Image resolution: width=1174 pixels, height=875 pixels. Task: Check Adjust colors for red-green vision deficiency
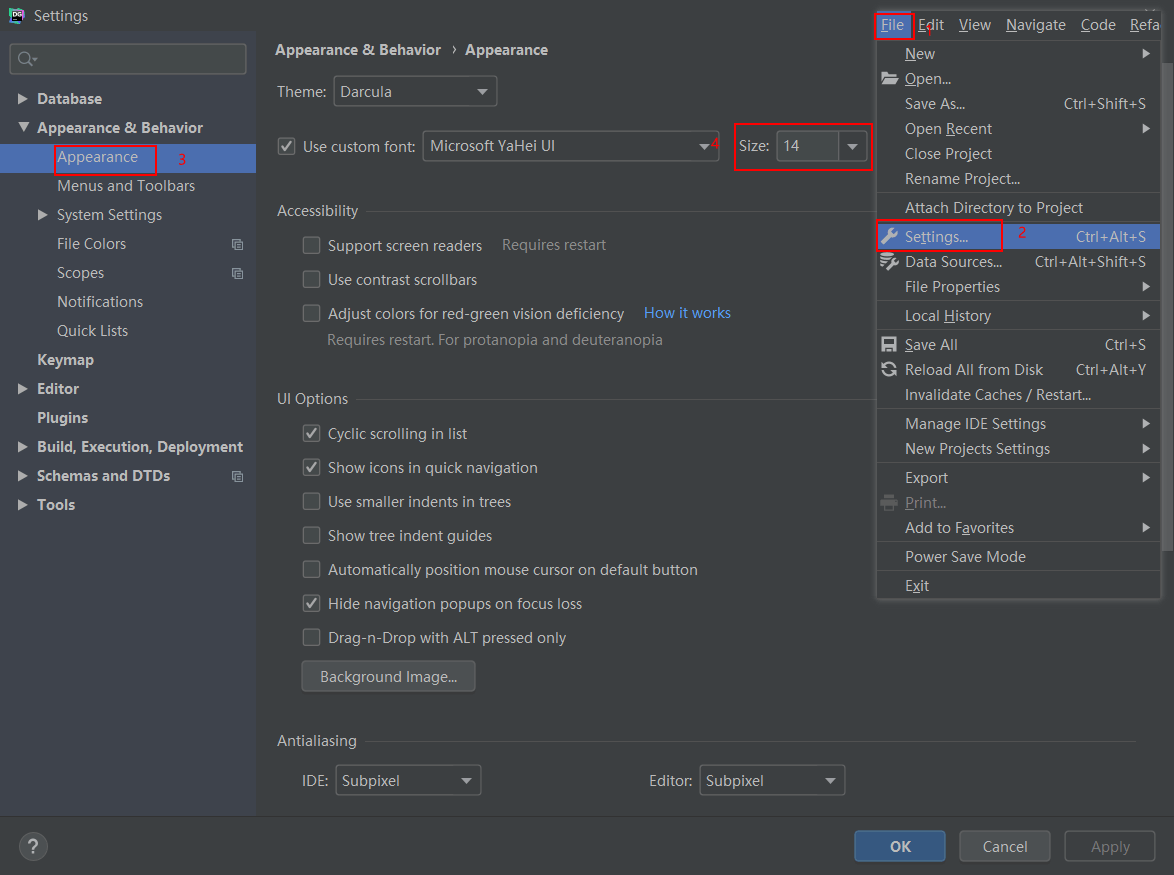pos(311,314)
